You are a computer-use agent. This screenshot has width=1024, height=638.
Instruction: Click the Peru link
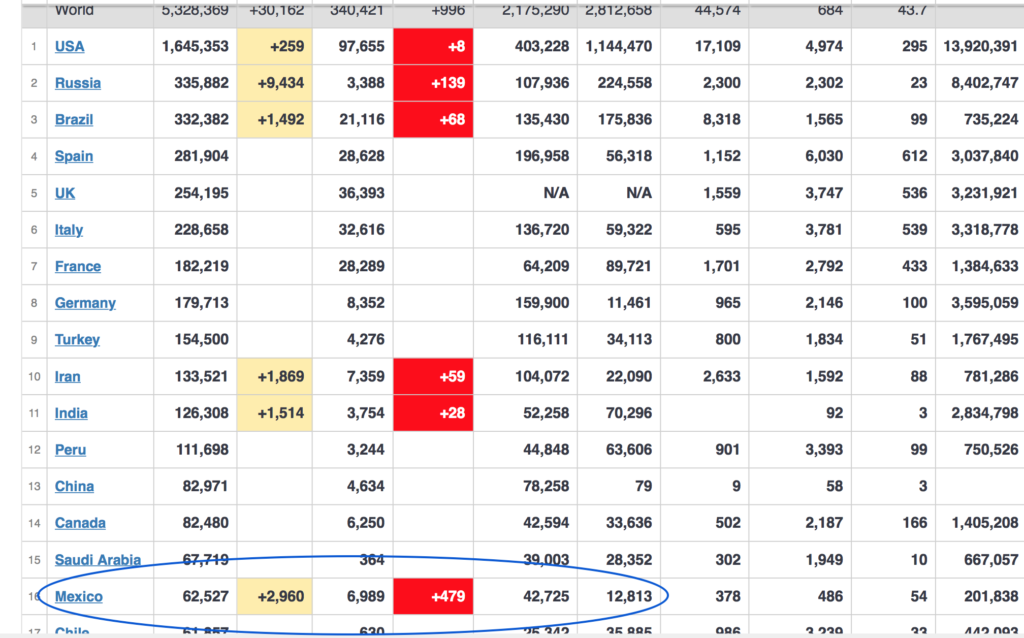pos(70,450)
